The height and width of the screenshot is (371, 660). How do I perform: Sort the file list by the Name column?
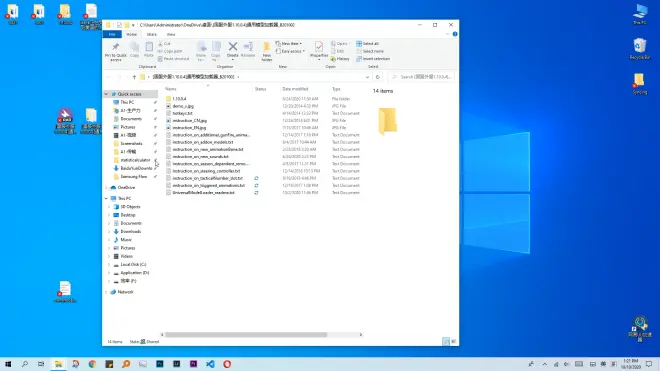tap(170, 89)
